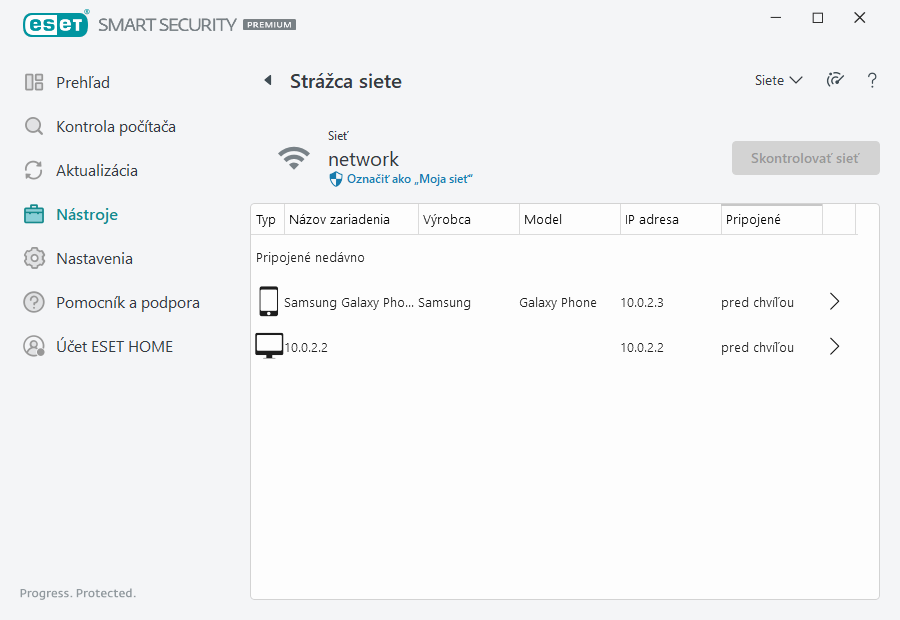Click the shield icon next to Označiť
This screenshot has width=900, height=620.
coord(336,178)
